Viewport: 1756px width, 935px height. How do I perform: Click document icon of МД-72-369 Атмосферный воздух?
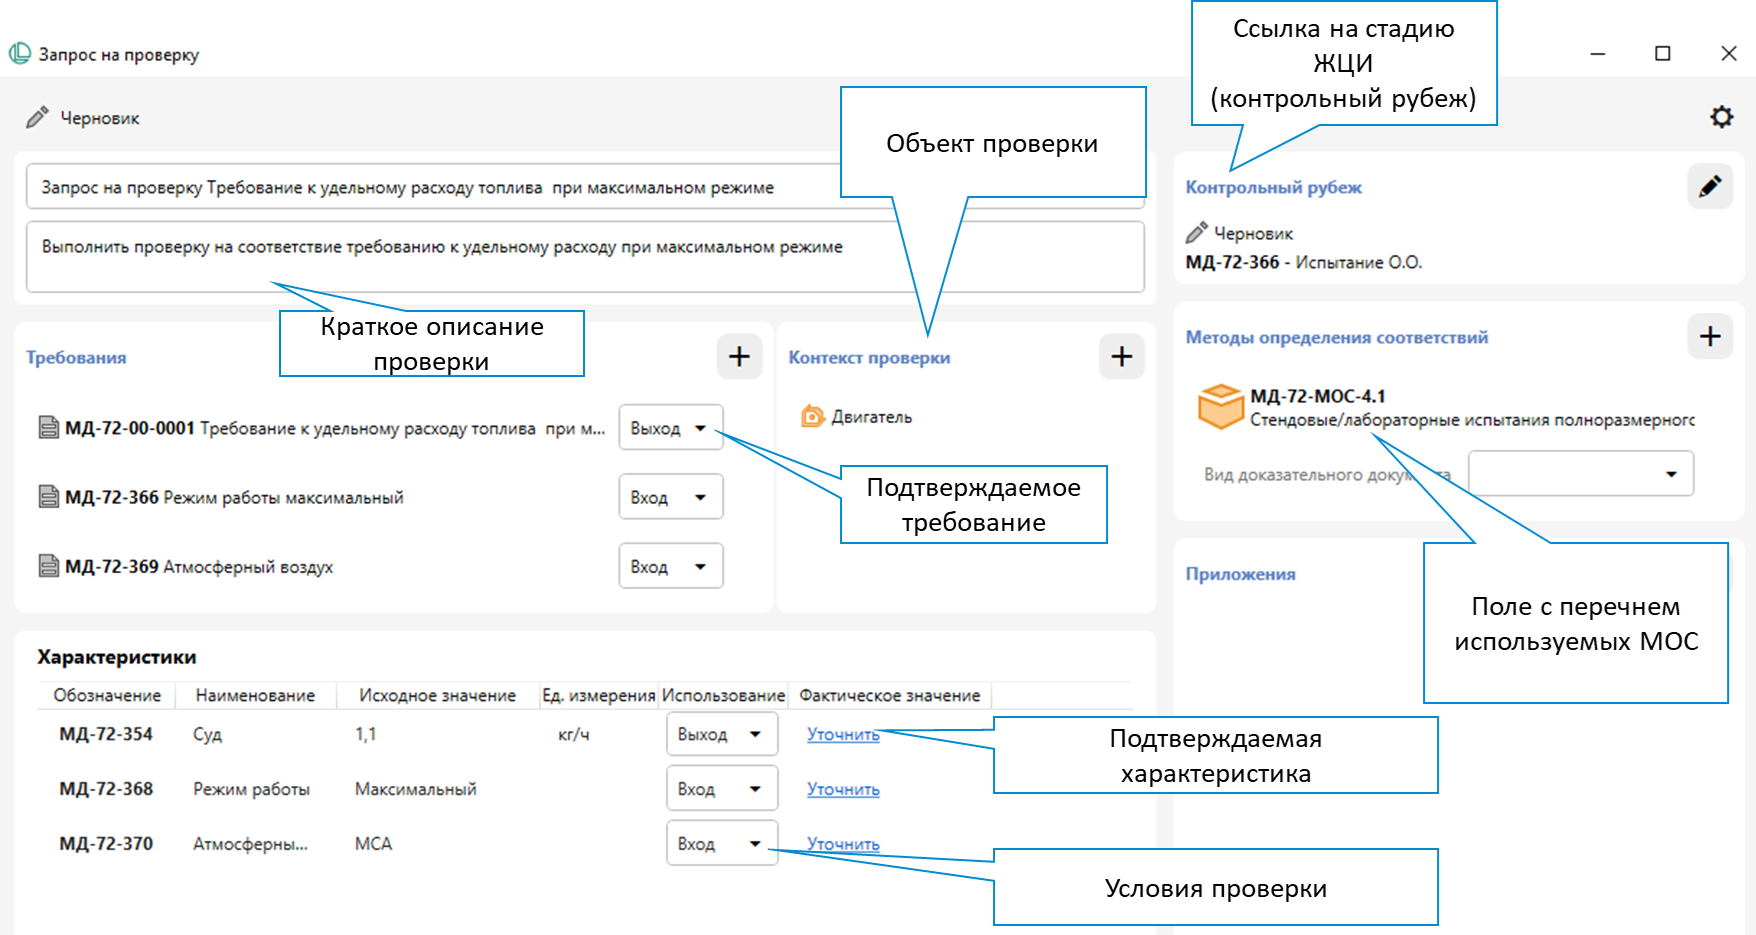tap(48, 567)
